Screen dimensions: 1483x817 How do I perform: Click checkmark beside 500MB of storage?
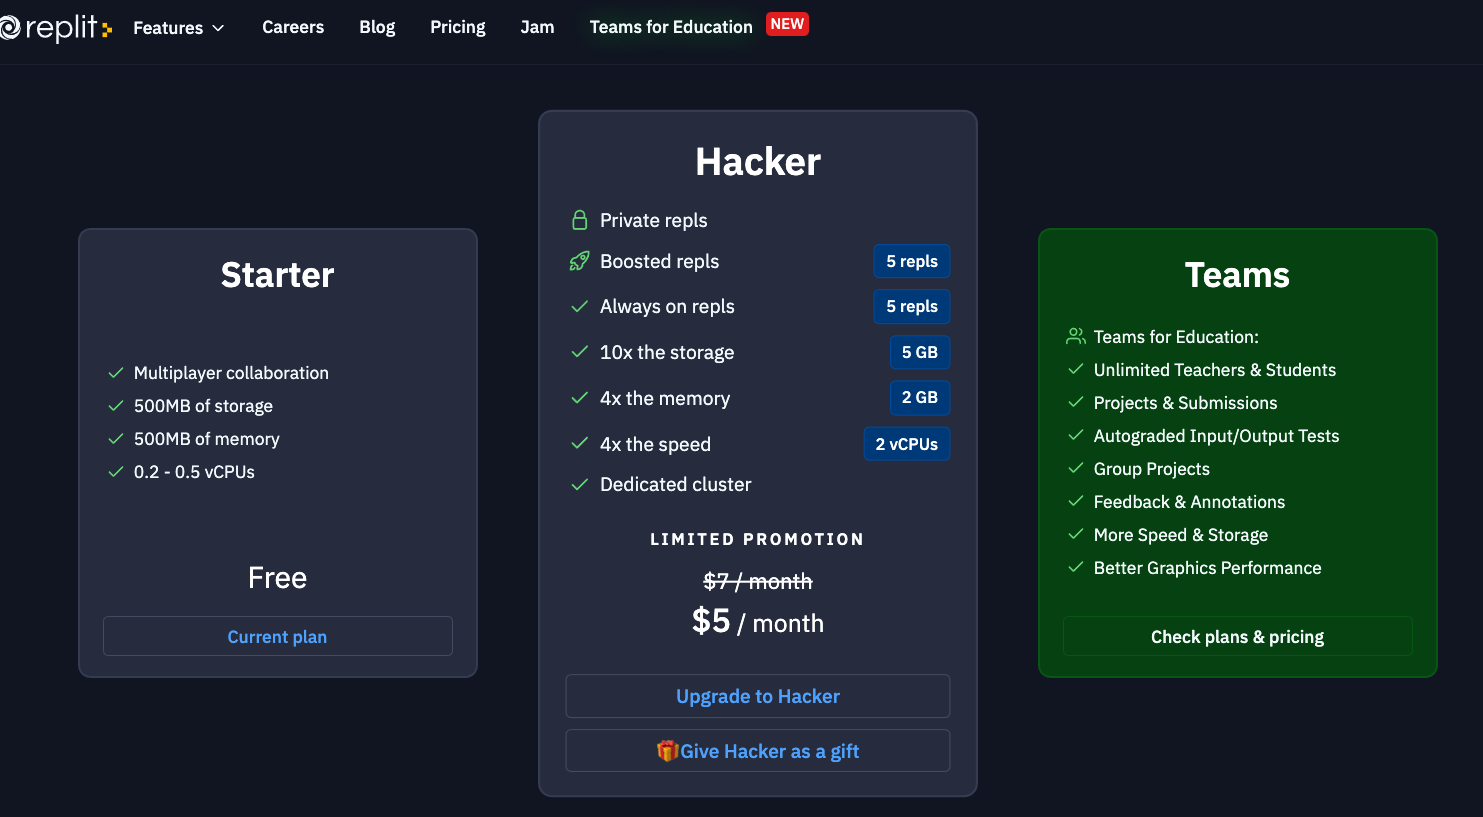click(x=116, y=405)
